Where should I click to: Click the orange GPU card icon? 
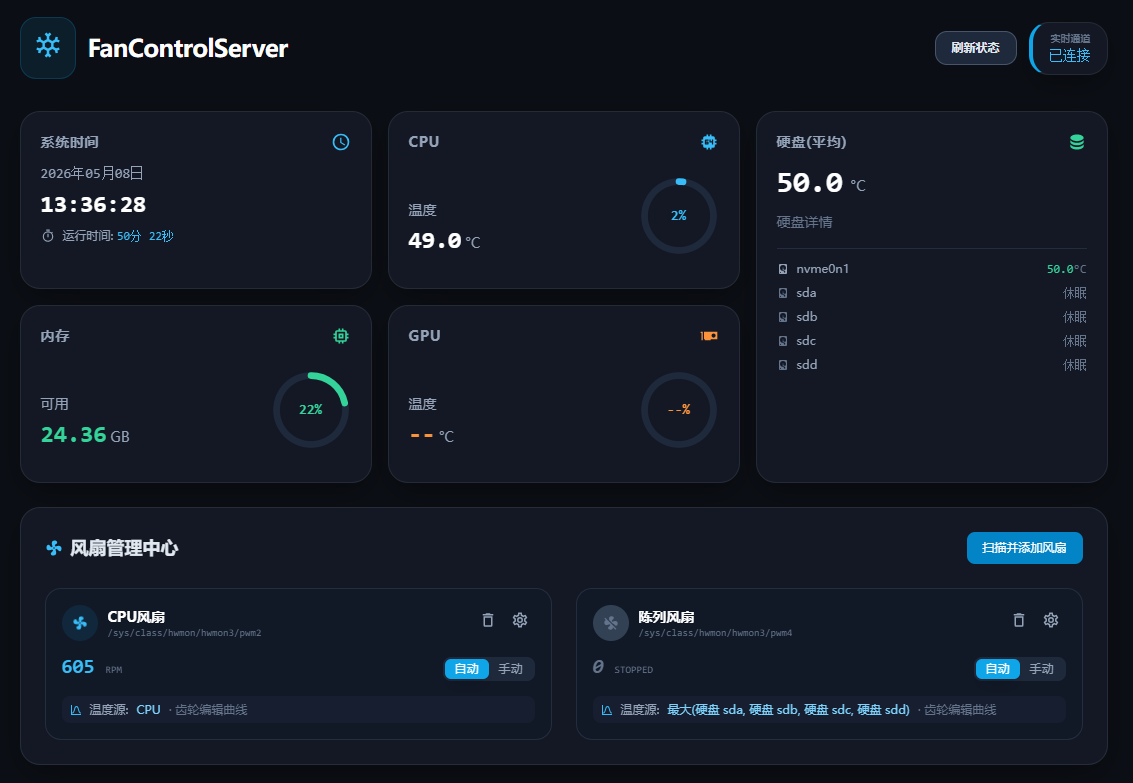pos(709,336)
